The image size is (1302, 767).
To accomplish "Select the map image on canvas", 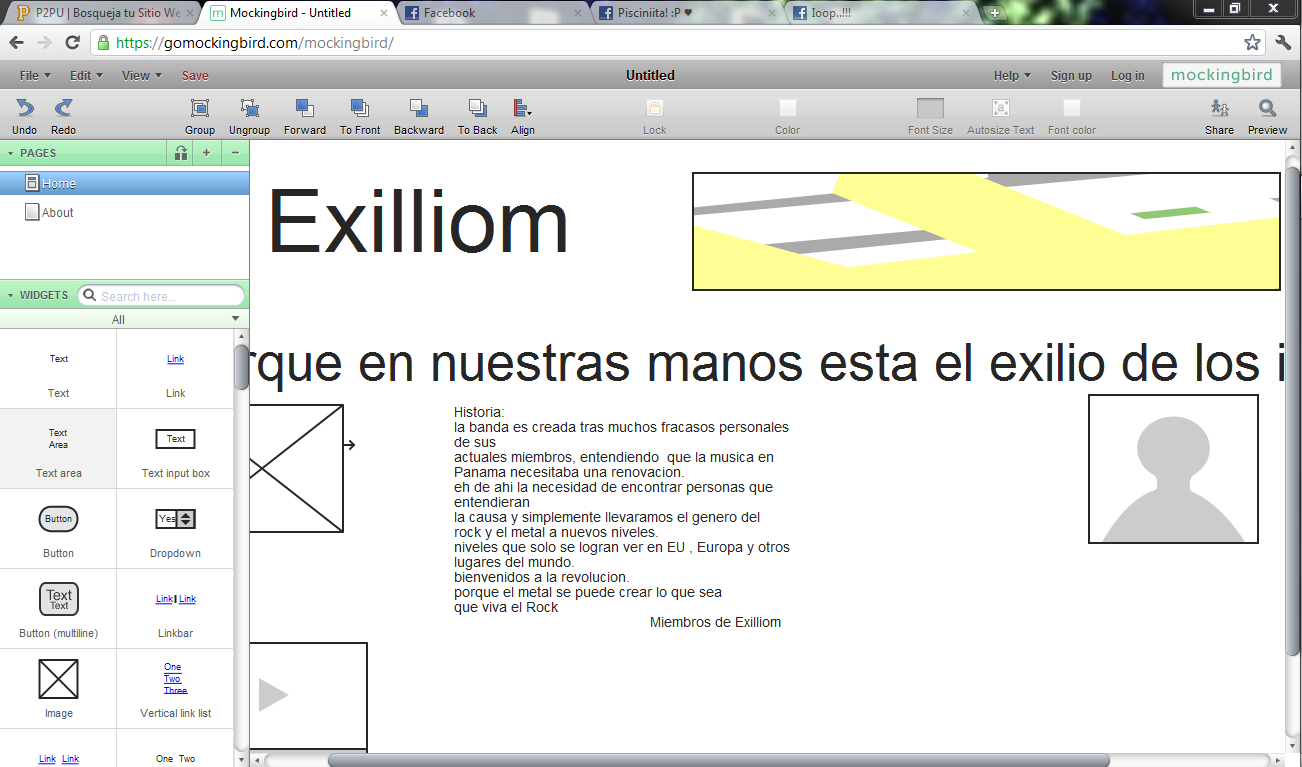I will [x=986, y=231].
